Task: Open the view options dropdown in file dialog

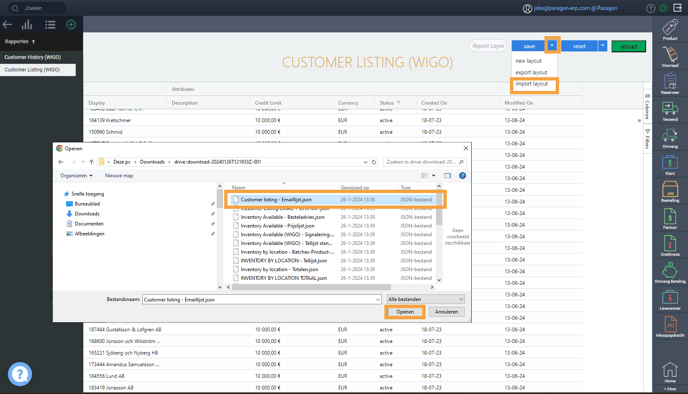Action: coord(434,176)
